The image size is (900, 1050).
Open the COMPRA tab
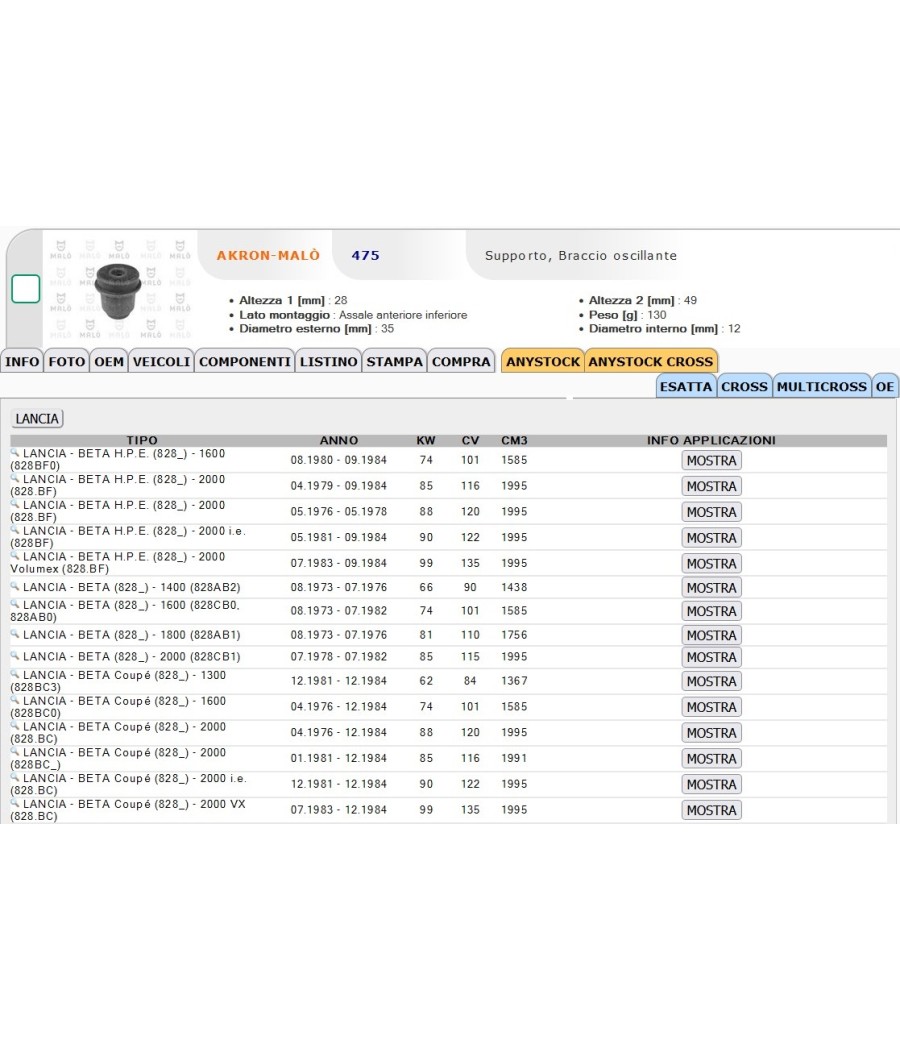[461, 362]
